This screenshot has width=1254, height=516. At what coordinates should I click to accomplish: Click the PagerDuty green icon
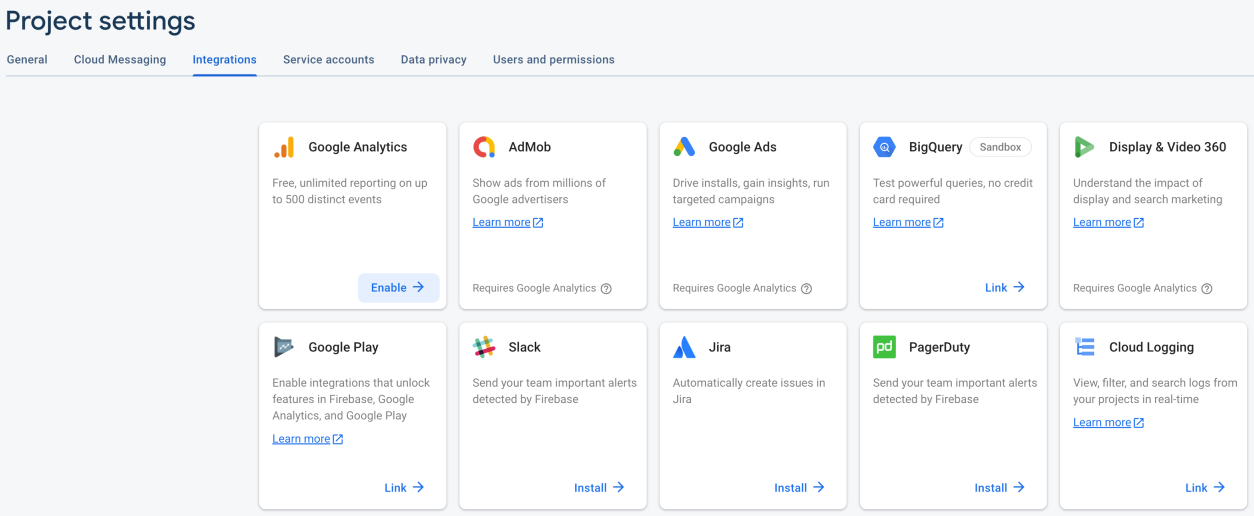point(885,347)
